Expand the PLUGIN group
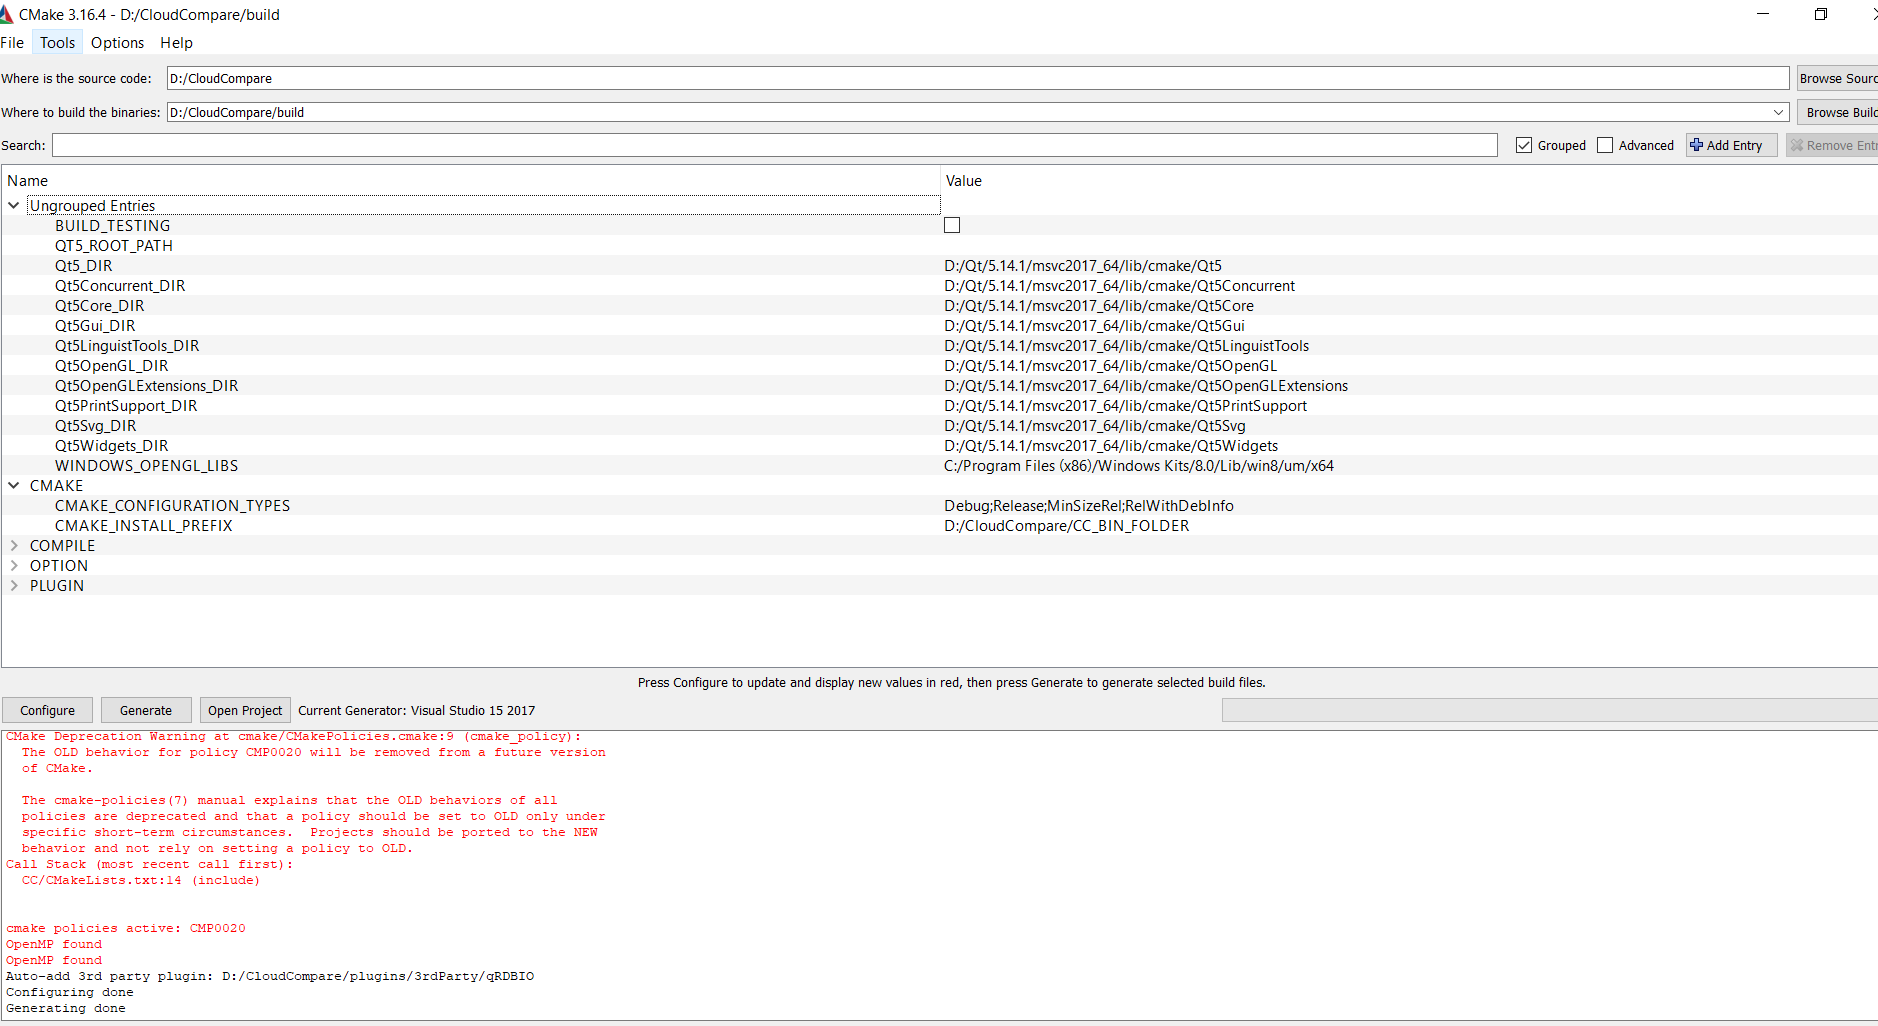Viewport: 1878px width, 1026px height. coord(14,585)
